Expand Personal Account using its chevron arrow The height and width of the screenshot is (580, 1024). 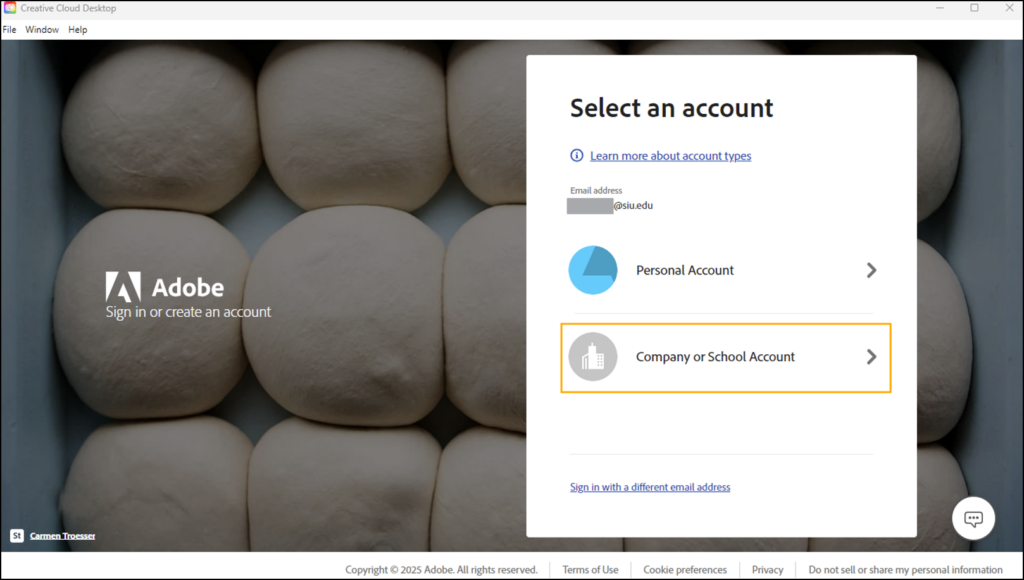click(x=871, y=270)
